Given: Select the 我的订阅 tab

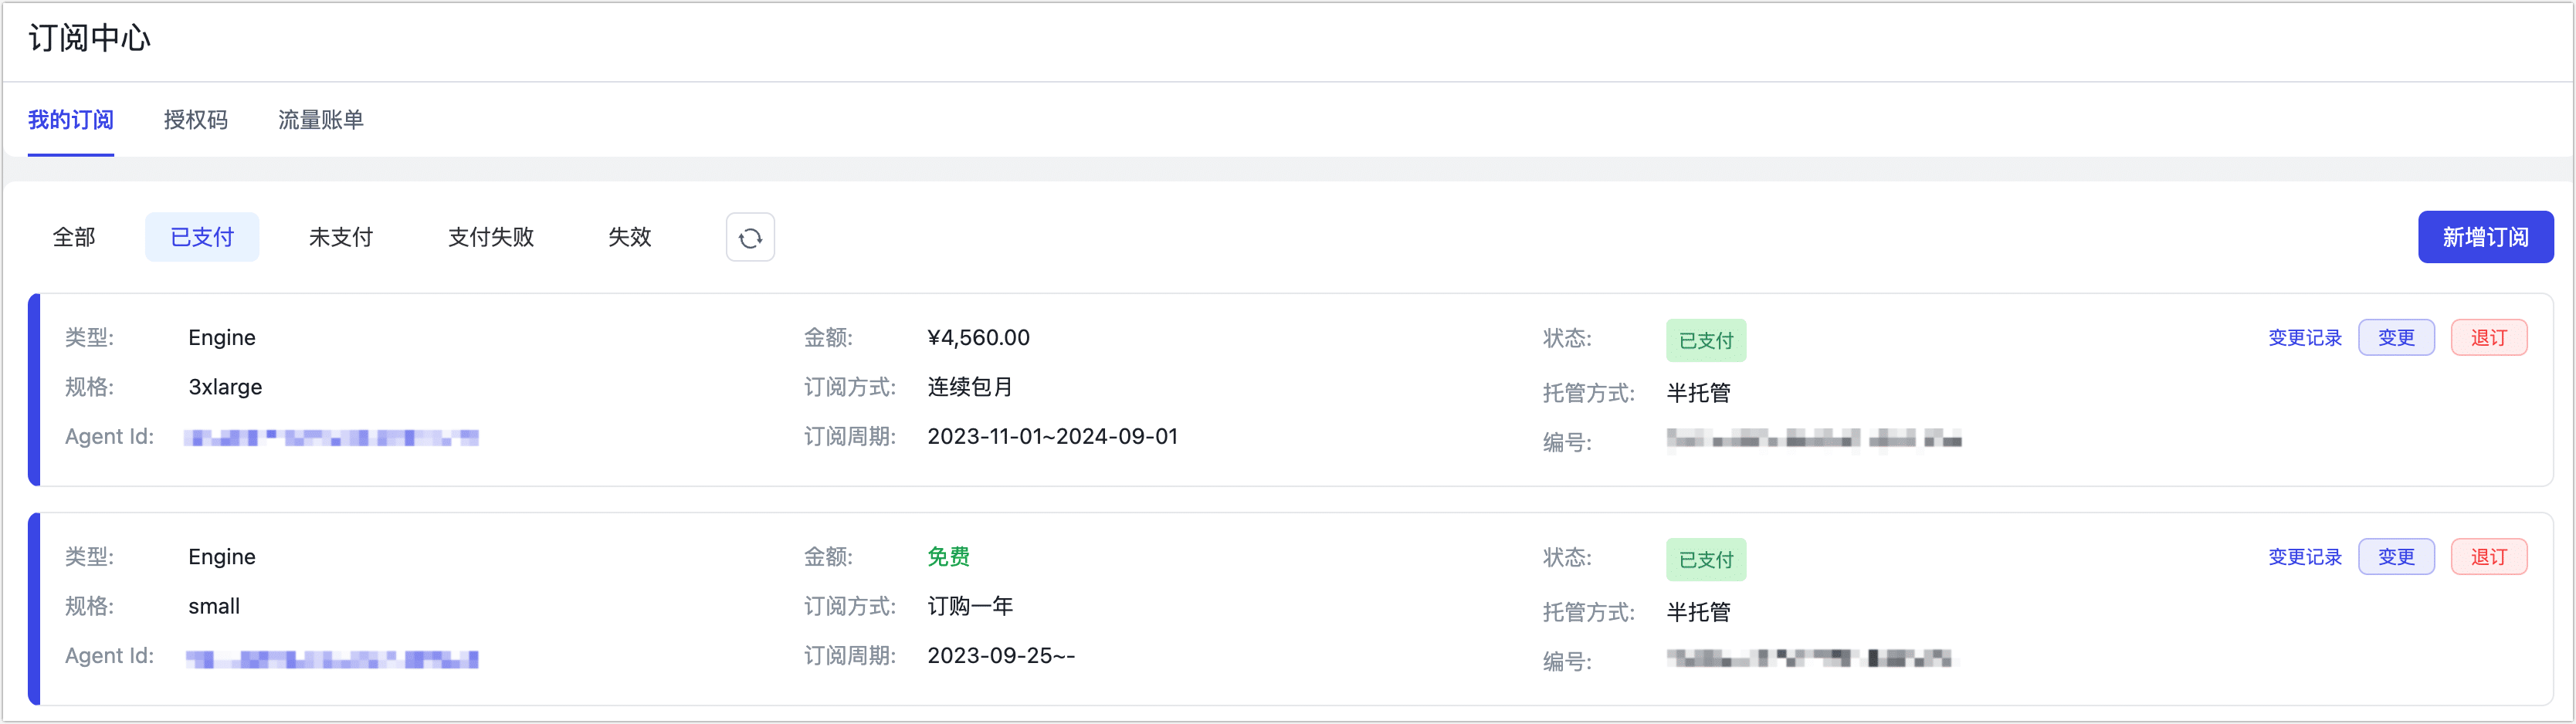Looking at the screenshot, I should coord(71,120).
